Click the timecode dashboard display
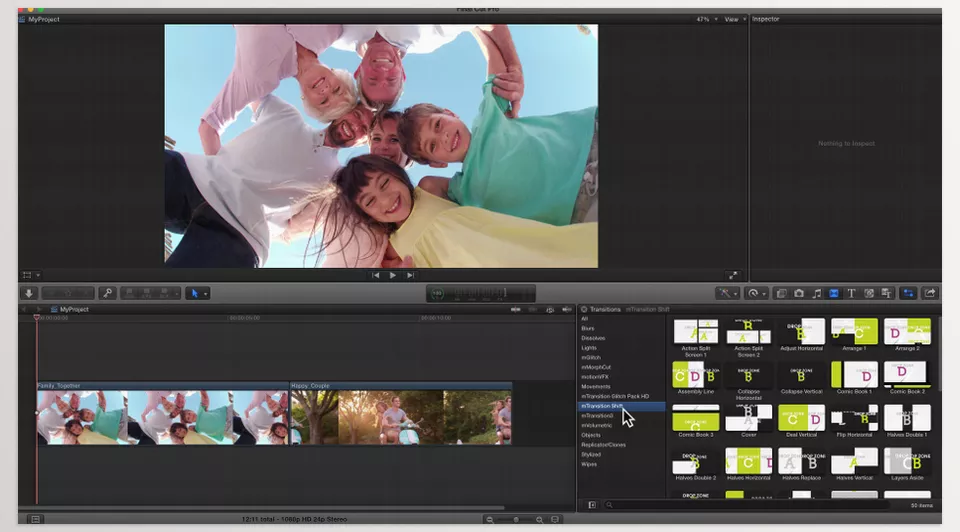 pyautogui.click(x=481, y=294)
